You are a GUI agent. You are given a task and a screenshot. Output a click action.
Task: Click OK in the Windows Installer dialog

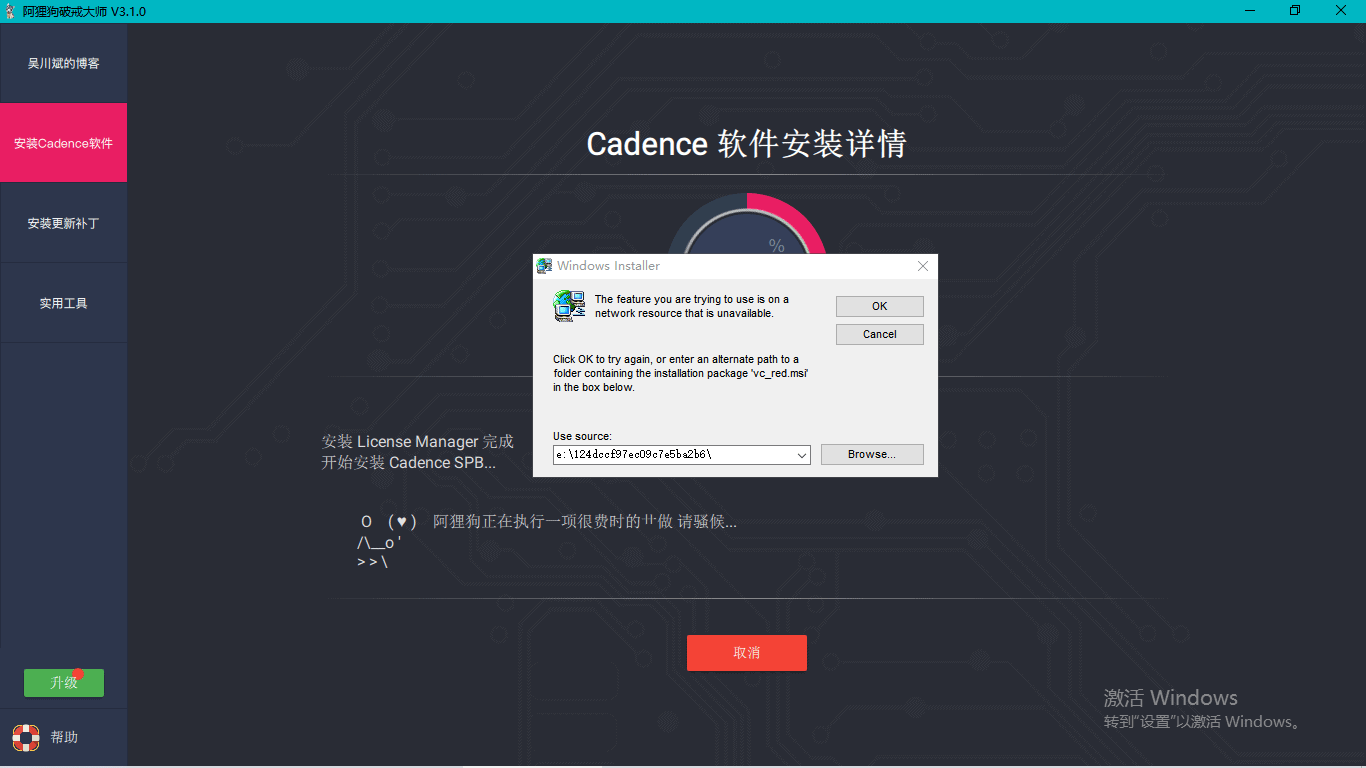[x=880, y=306]
